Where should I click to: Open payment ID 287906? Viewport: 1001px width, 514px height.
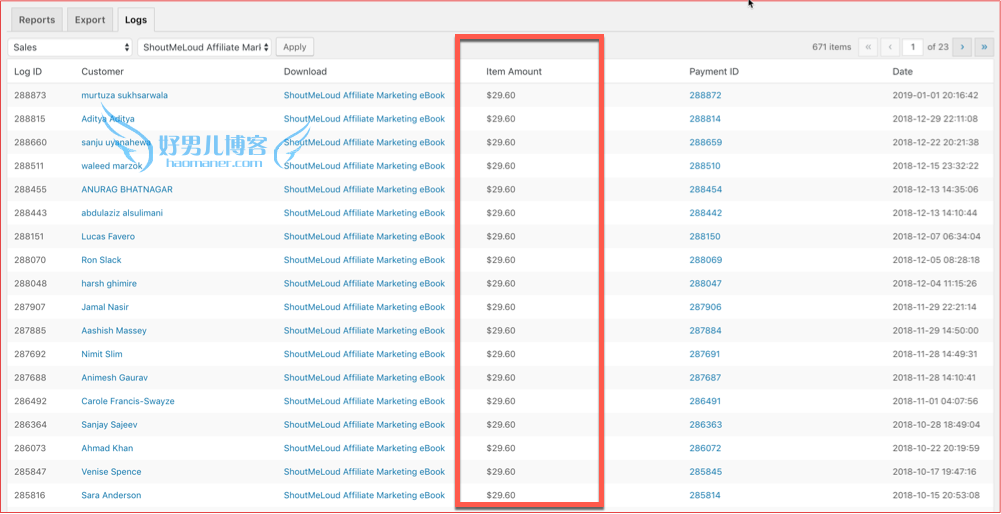click(705, 307)
